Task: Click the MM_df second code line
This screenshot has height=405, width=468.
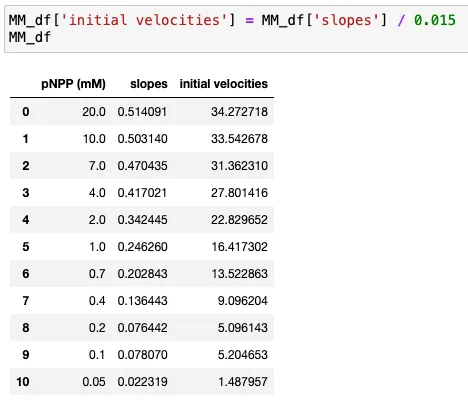Action: pos(30,37)
